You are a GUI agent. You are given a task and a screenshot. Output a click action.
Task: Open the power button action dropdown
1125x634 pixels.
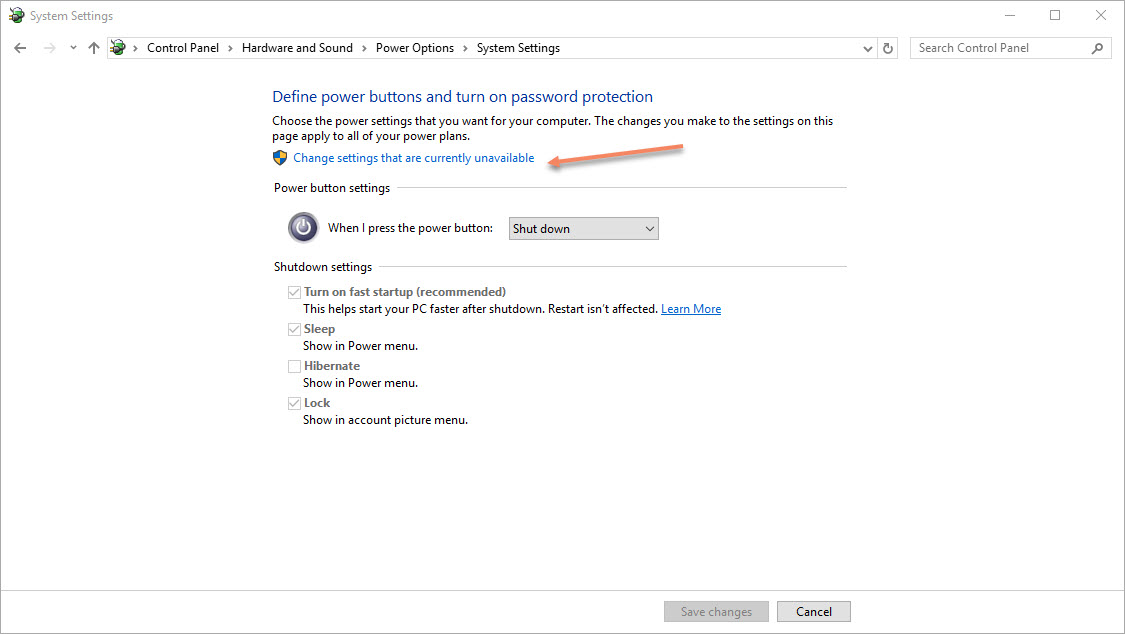(583, 228)
